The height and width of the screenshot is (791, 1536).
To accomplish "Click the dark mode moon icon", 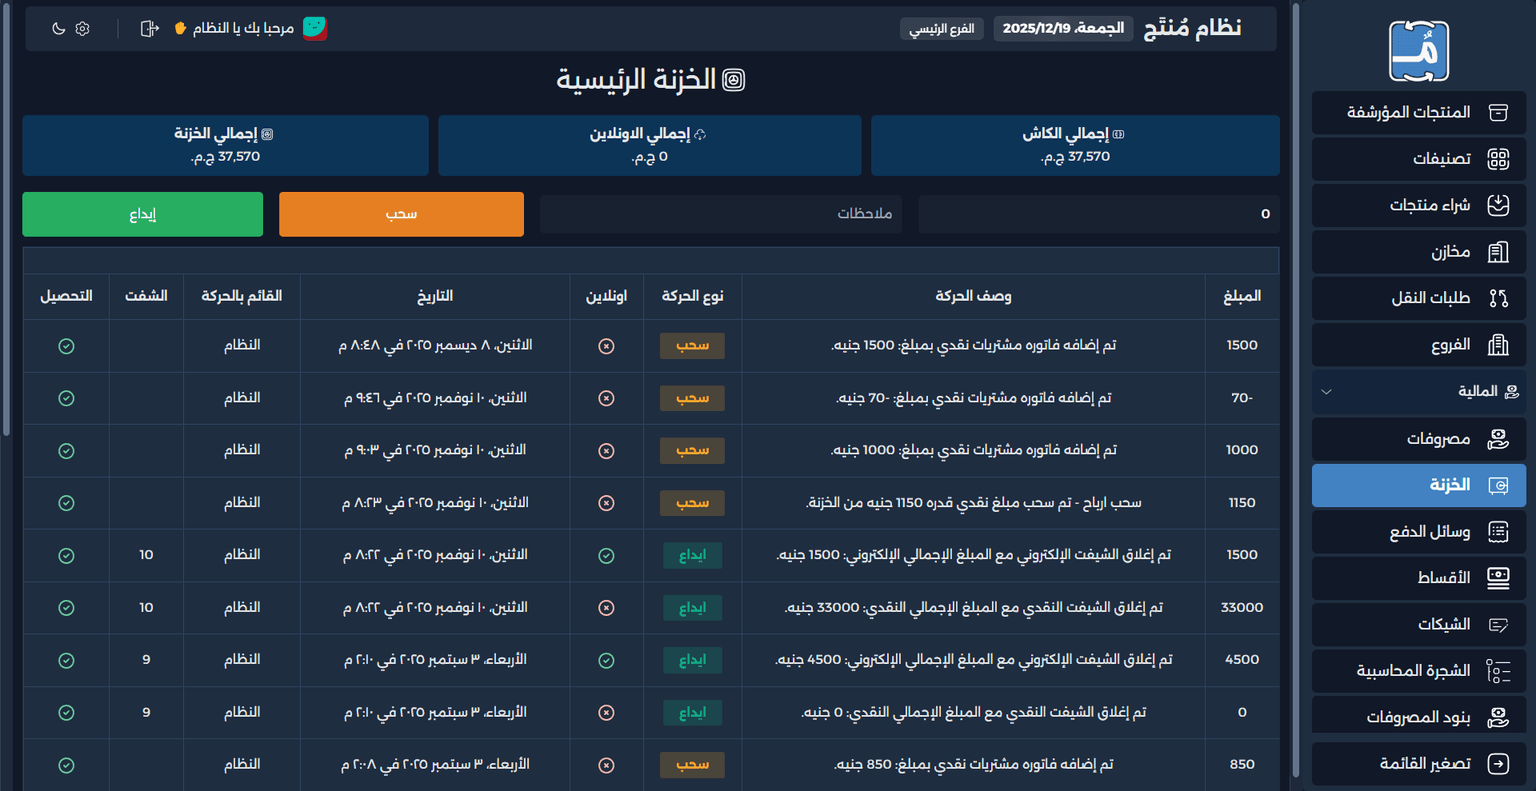I will tap(59, 29).
